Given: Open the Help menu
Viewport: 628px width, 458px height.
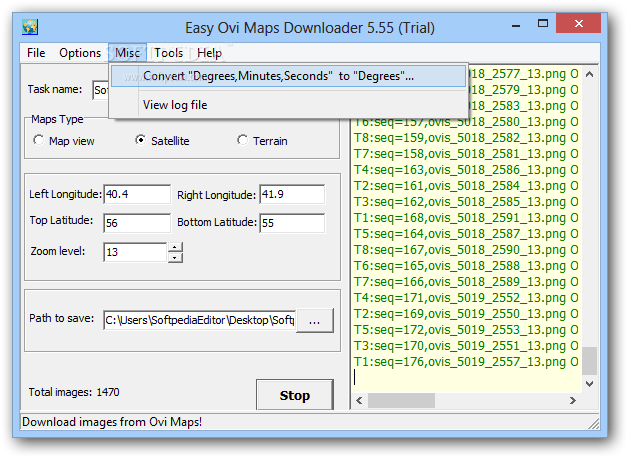Looking at the screenshot, I should (x=209, y=53).
